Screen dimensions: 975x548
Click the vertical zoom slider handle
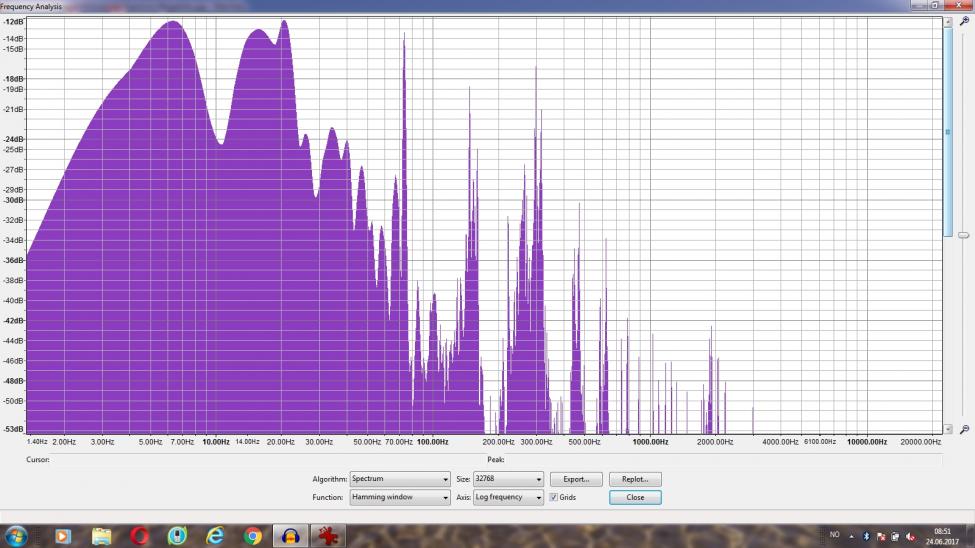click(963, 235)
